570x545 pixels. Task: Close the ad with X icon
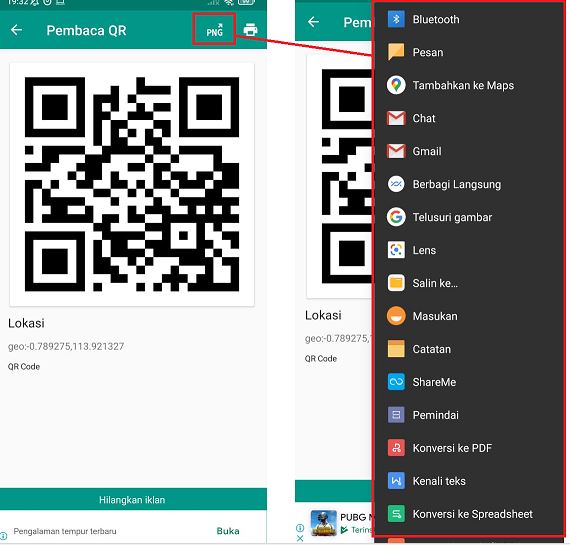coord(300,538)
